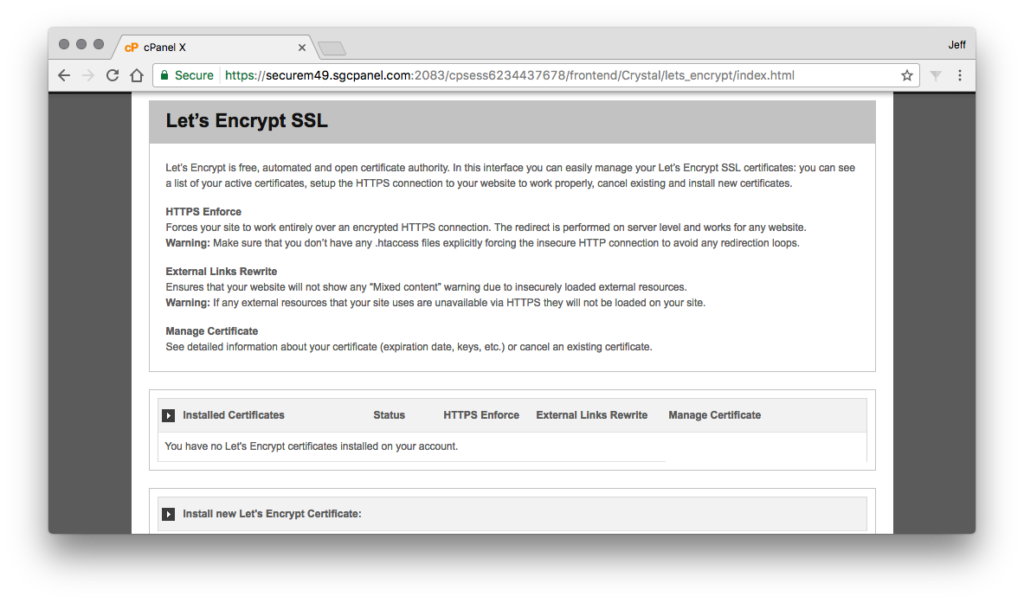
Task: Click the External Links Rewrite column header
Action: coord(591,415)
